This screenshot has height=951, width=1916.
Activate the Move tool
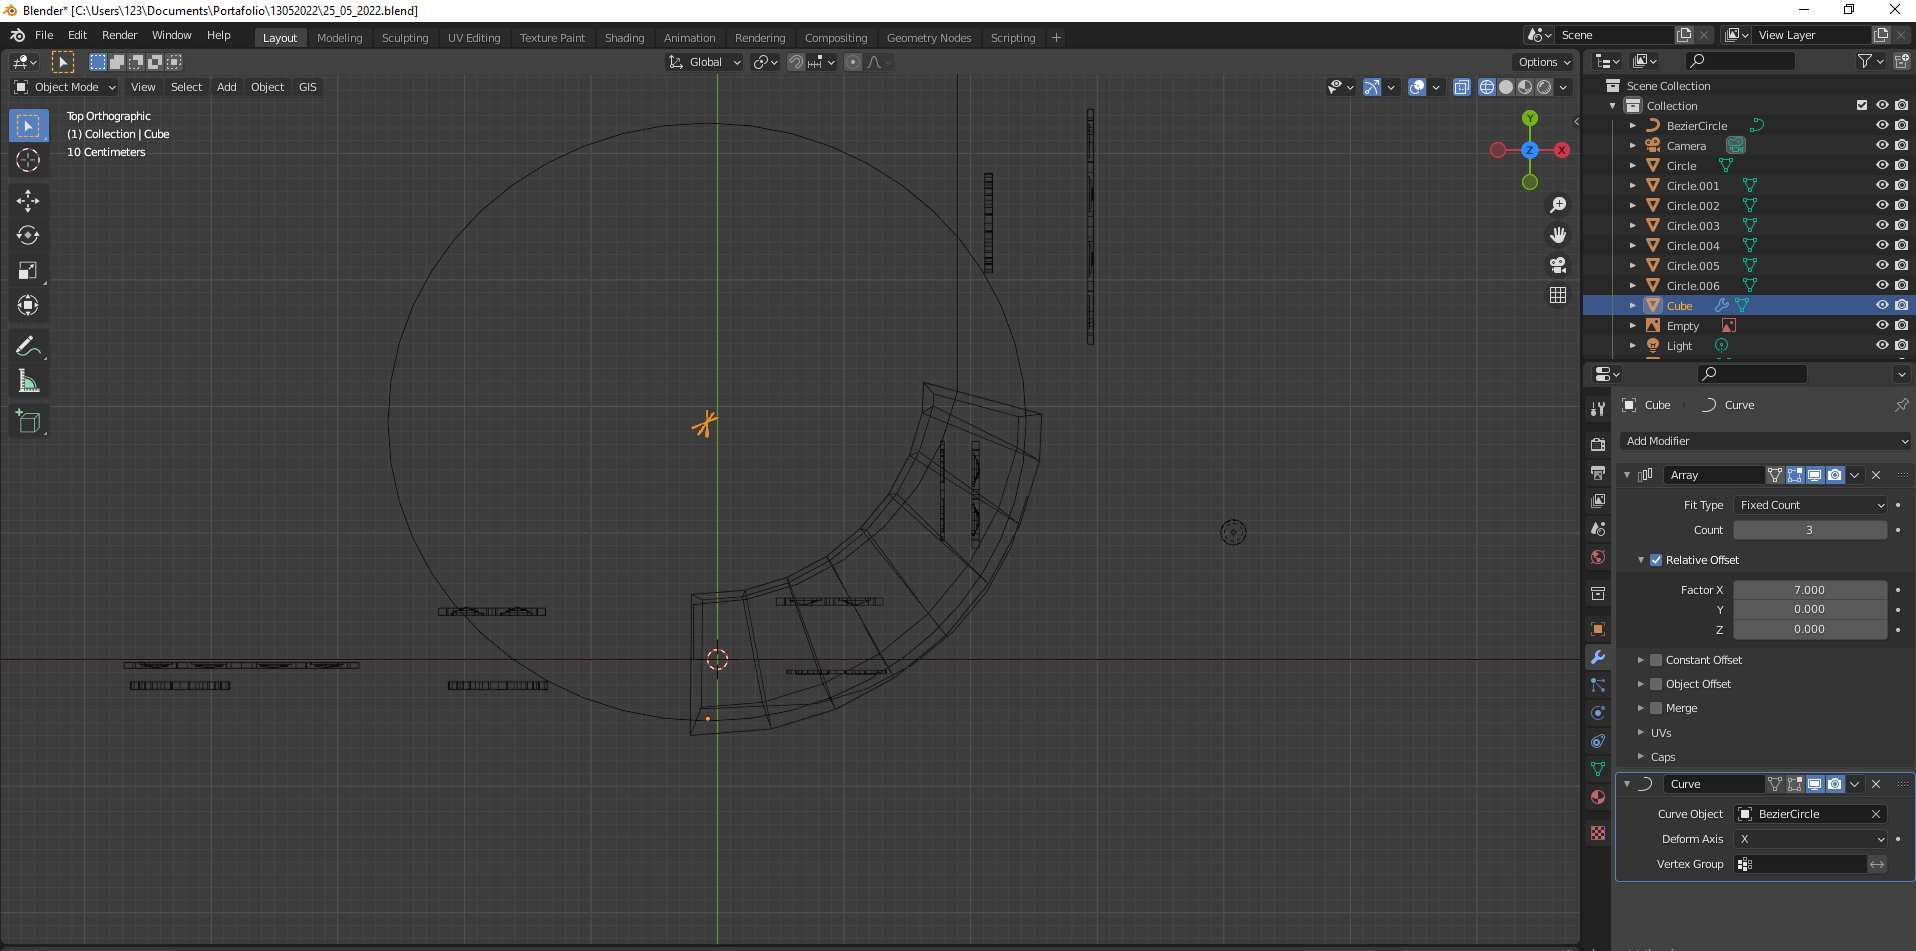[x=28, y=201]
